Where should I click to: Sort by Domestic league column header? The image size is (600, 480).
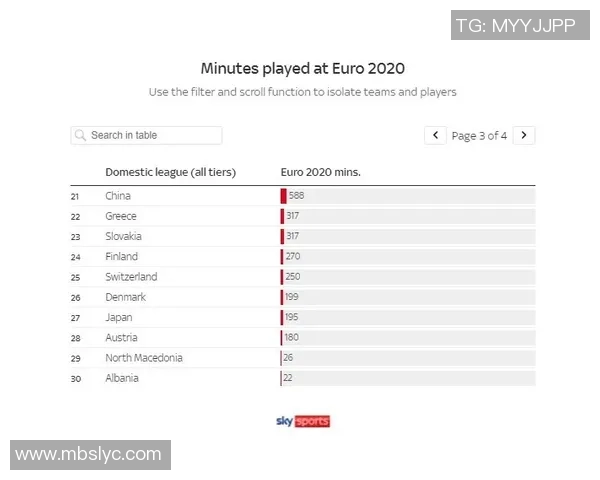(x=170, y=172)
